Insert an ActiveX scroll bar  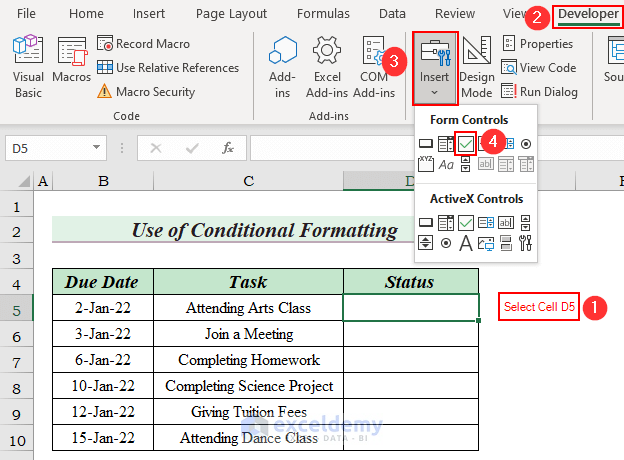coord(526,223)
